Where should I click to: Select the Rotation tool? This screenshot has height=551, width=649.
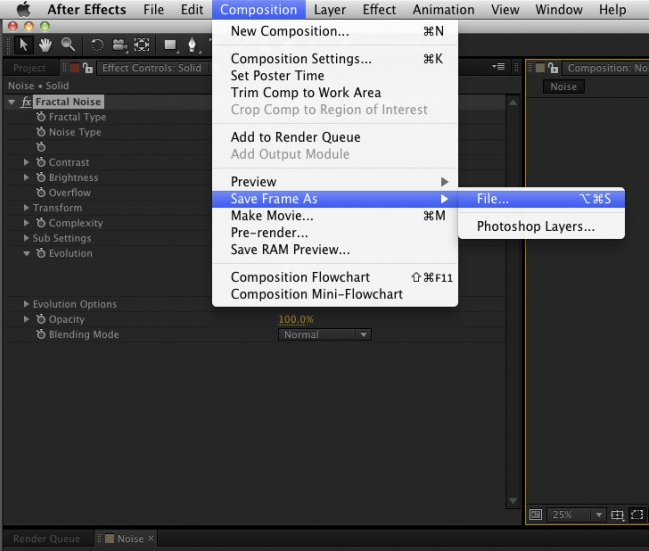pyautogui.click(x=97, y=45)
